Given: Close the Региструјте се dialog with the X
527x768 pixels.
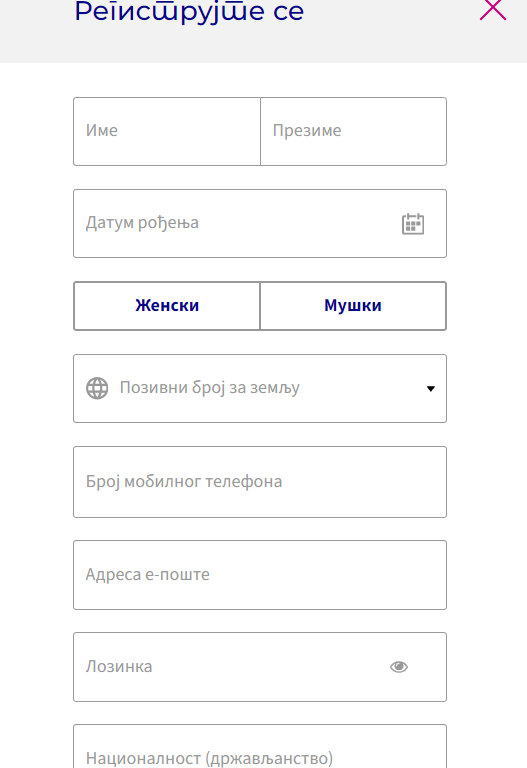Looking at the screenshot, I should click(493, 9).
